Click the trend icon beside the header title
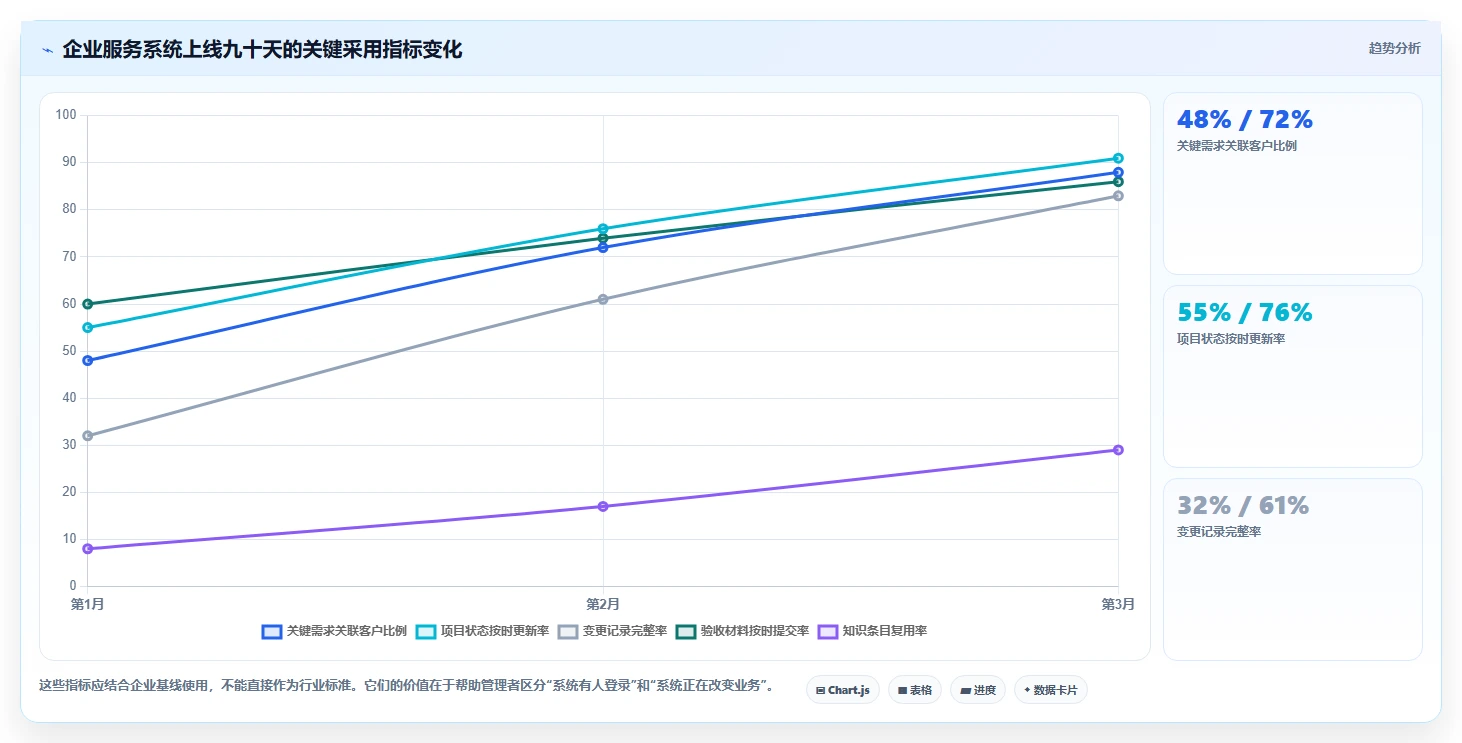 pos(47,50)
